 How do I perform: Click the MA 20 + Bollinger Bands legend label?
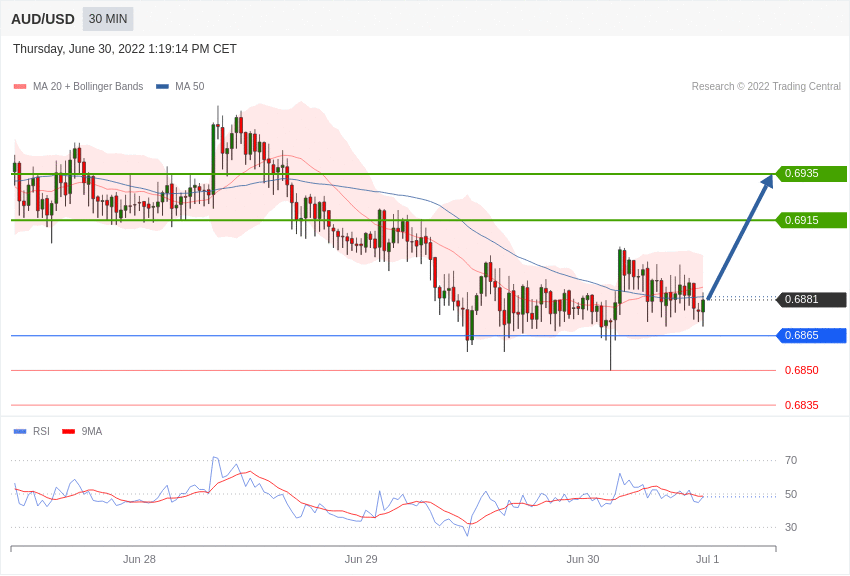pos(88,87)
